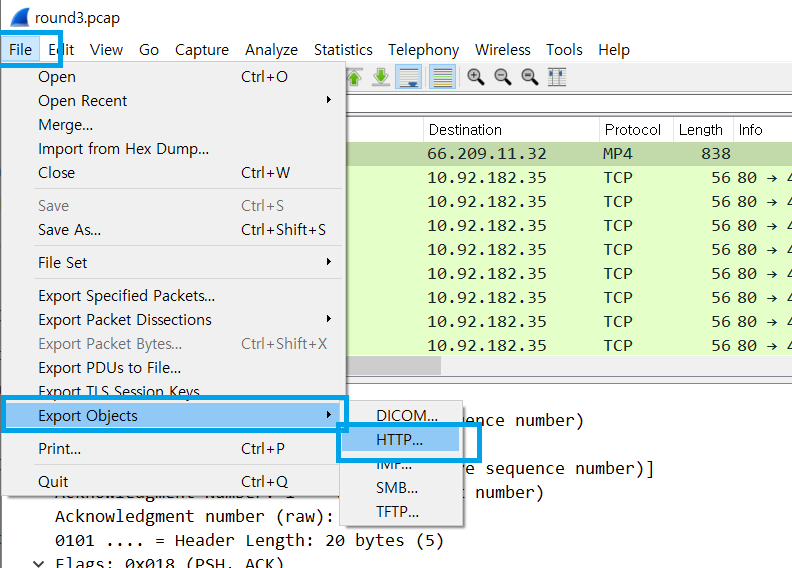This screenshot has height=568, width=792.
Task: Select Export PDUs to File...
Action: pos(174,368)
